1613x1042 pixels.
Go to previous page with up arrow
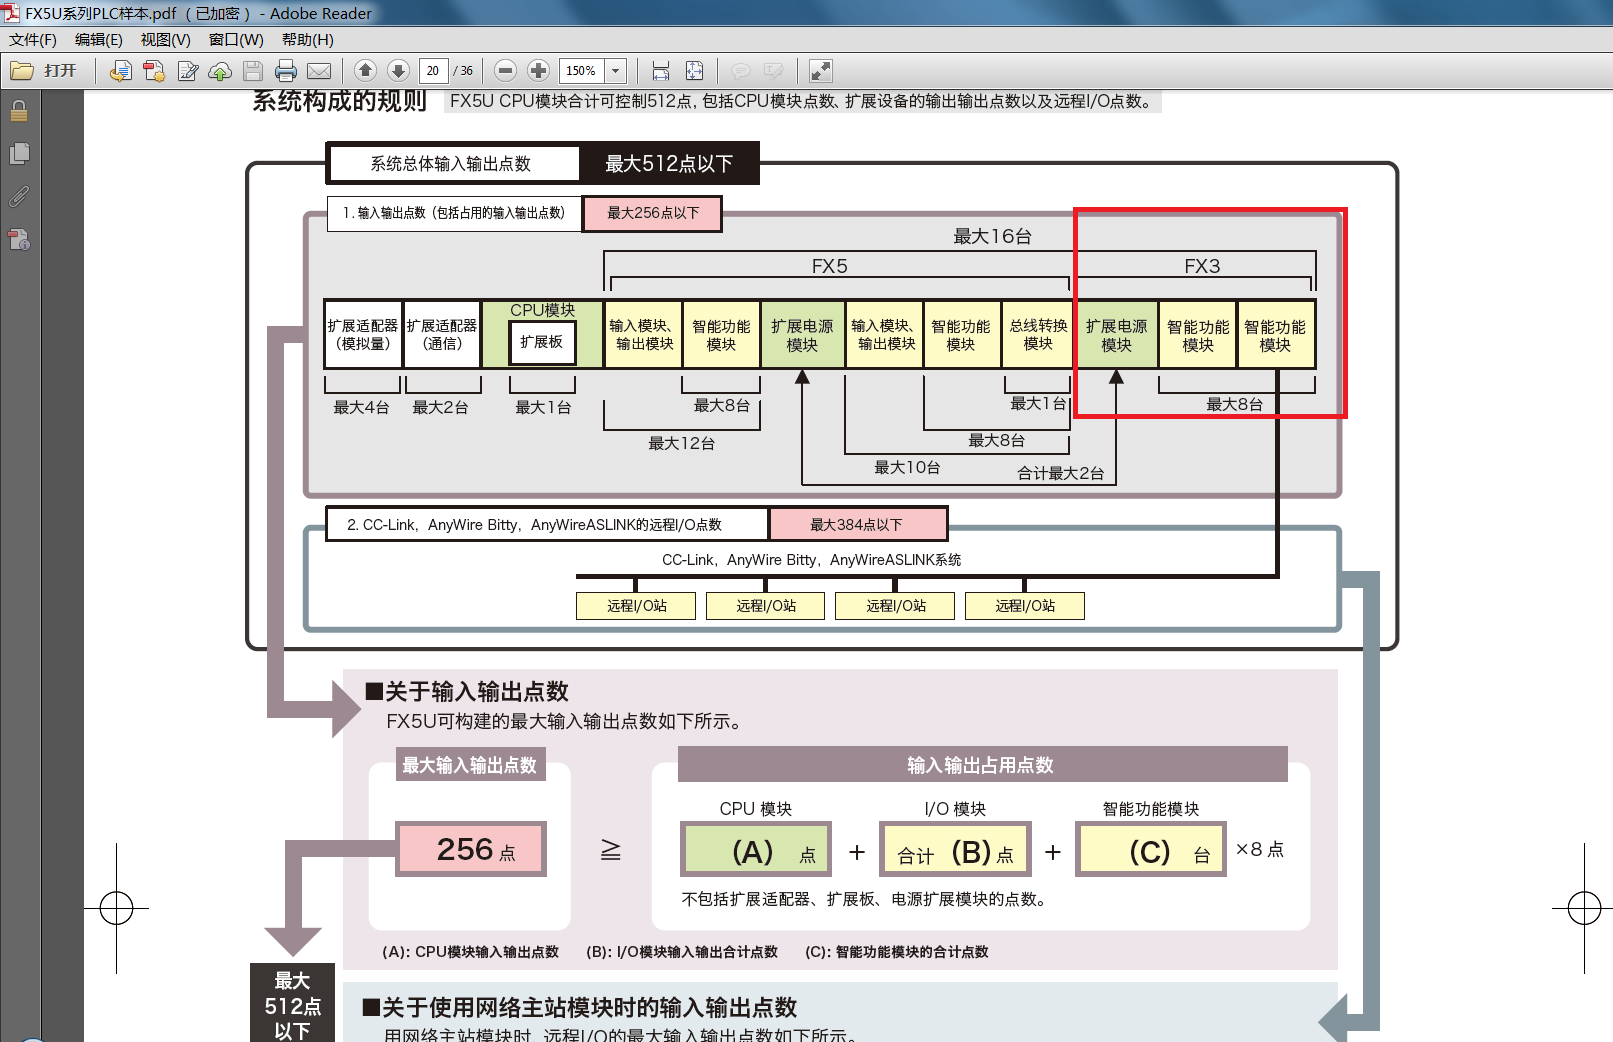click(365, 71)
